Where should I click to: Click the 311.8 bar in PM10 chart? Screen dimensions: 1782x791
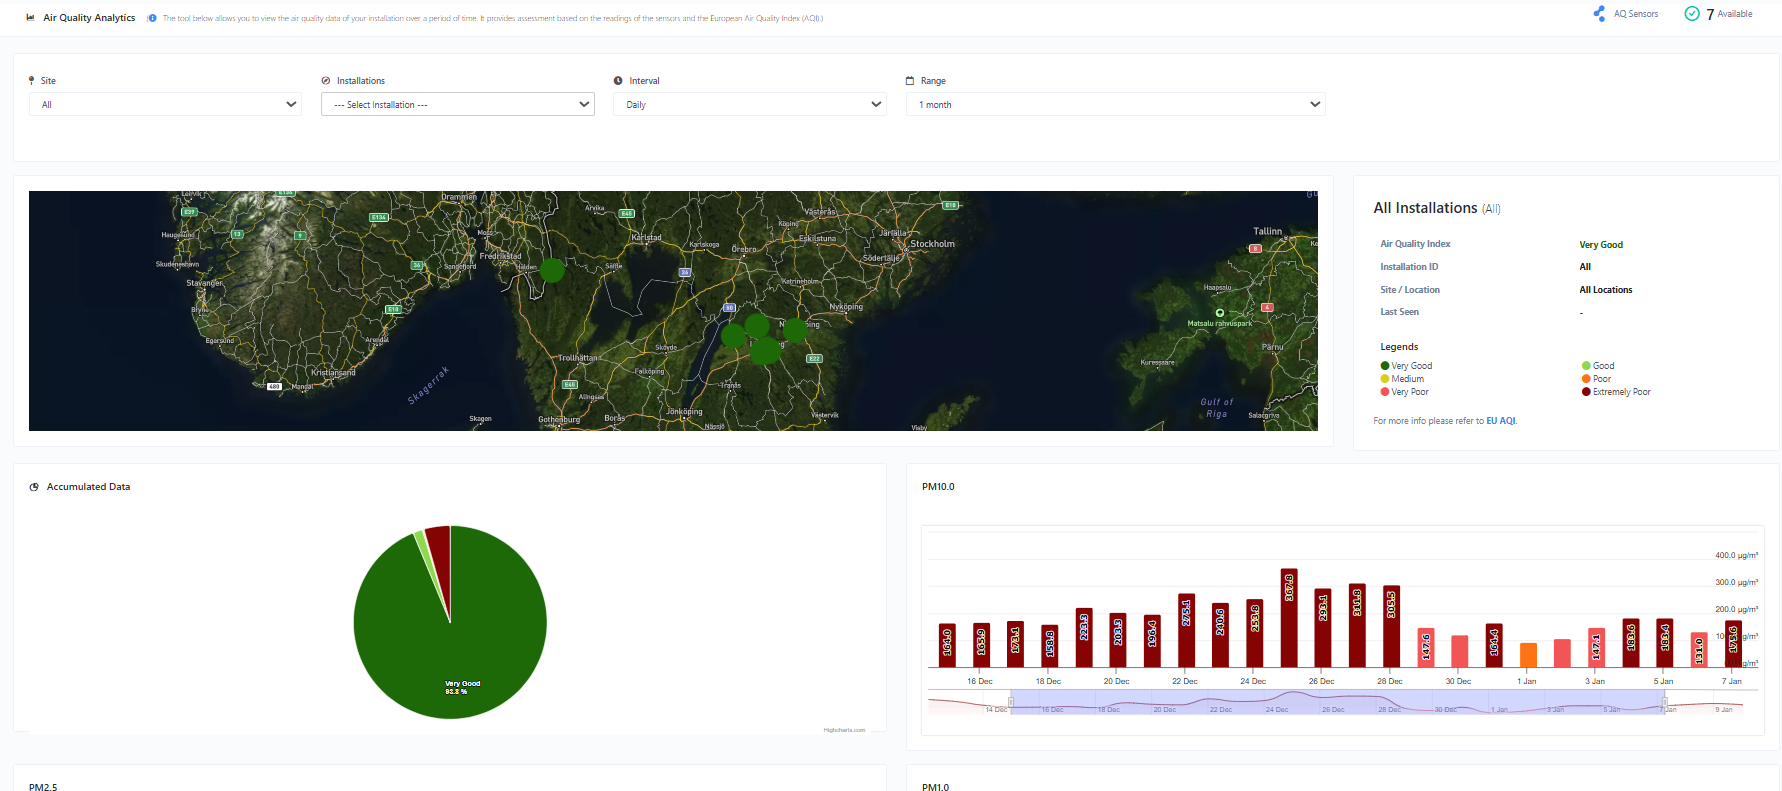tap(1357, 625)
